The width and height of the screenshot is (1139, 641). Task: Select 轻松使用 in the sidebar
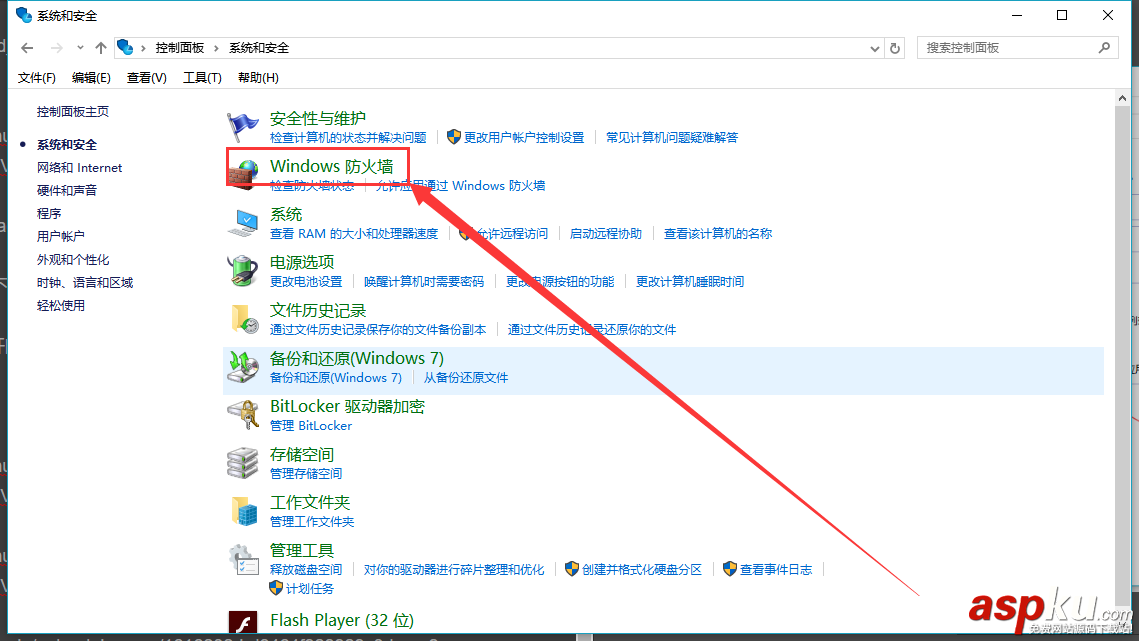60,306
